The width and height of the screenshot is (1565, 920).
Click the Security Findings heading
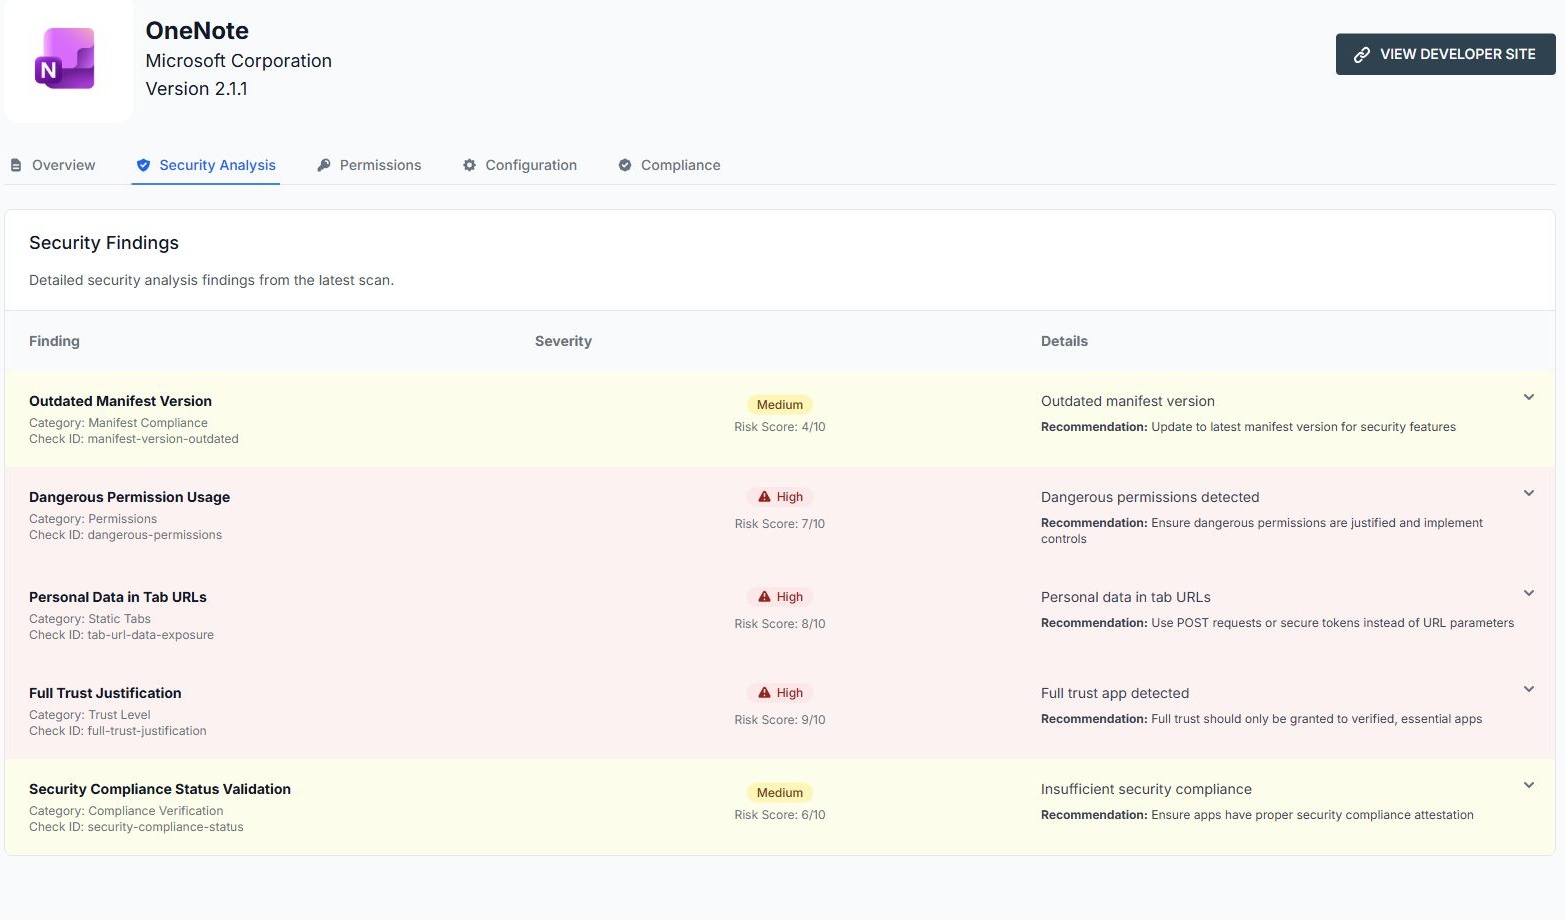(104, 243)
